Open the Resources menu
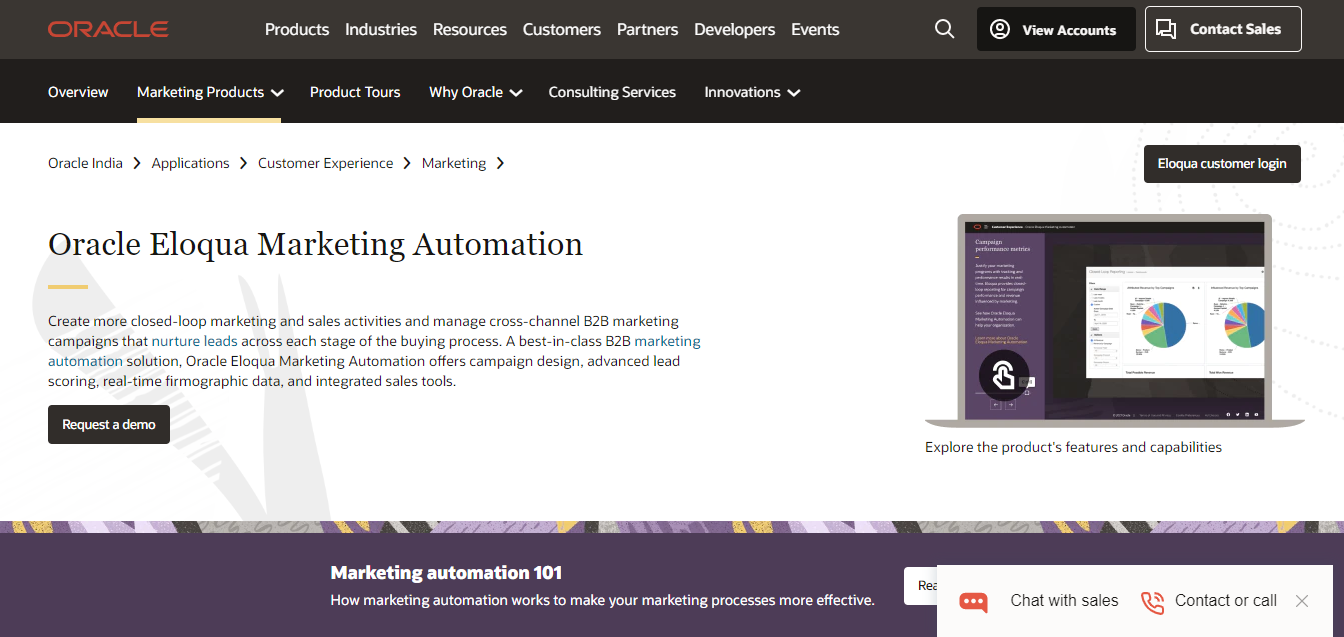 pyautogui.click(x=470, y=29)
